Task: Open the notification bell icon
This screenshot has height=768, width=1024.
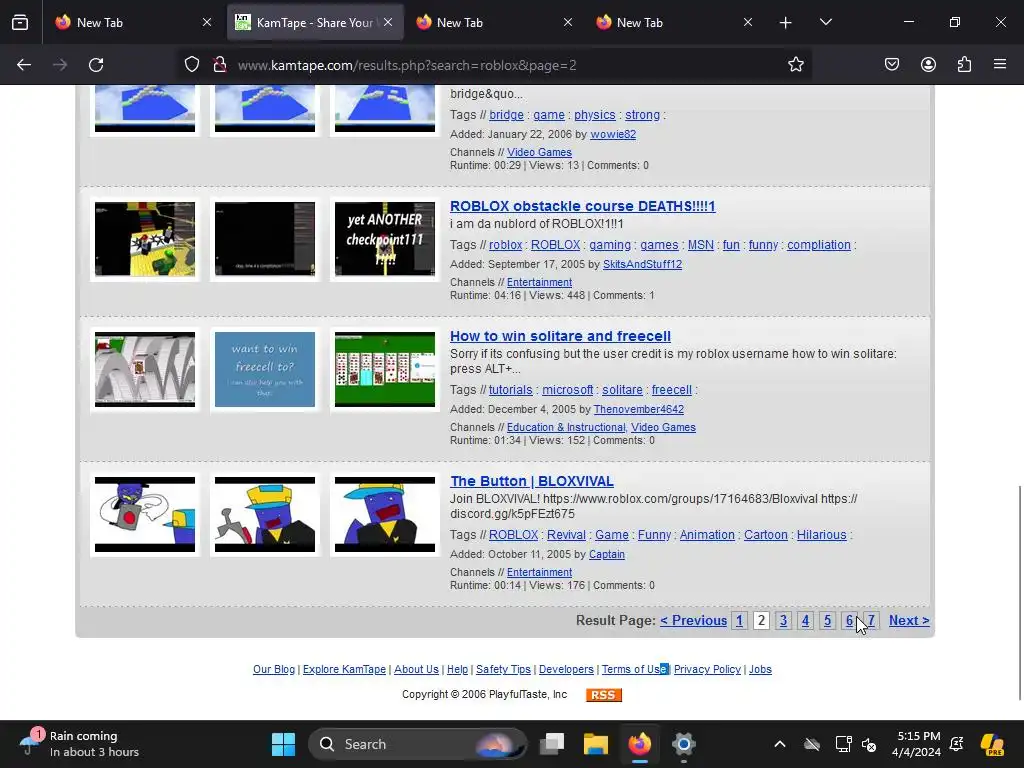Action: [957, 744]
